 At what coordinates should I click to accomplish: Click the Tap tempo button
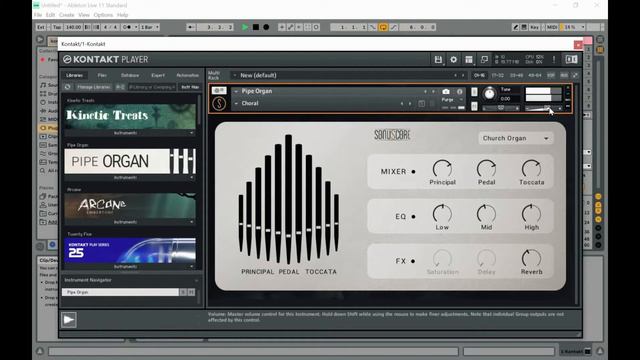[56, 27]
